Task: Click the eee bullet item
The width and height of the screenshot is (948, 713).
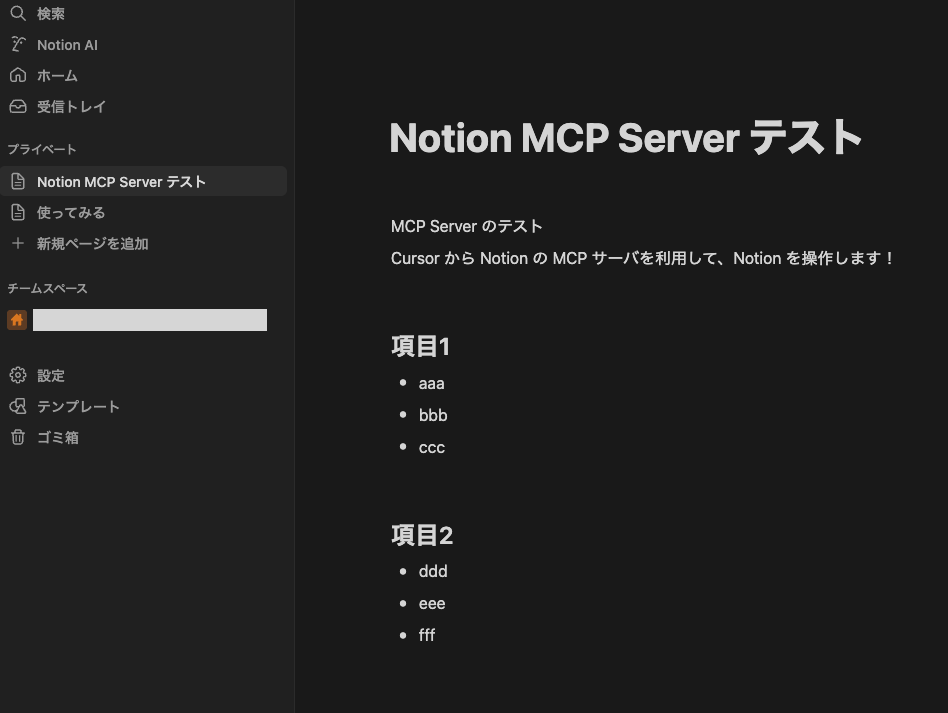Action: point(432,604)
